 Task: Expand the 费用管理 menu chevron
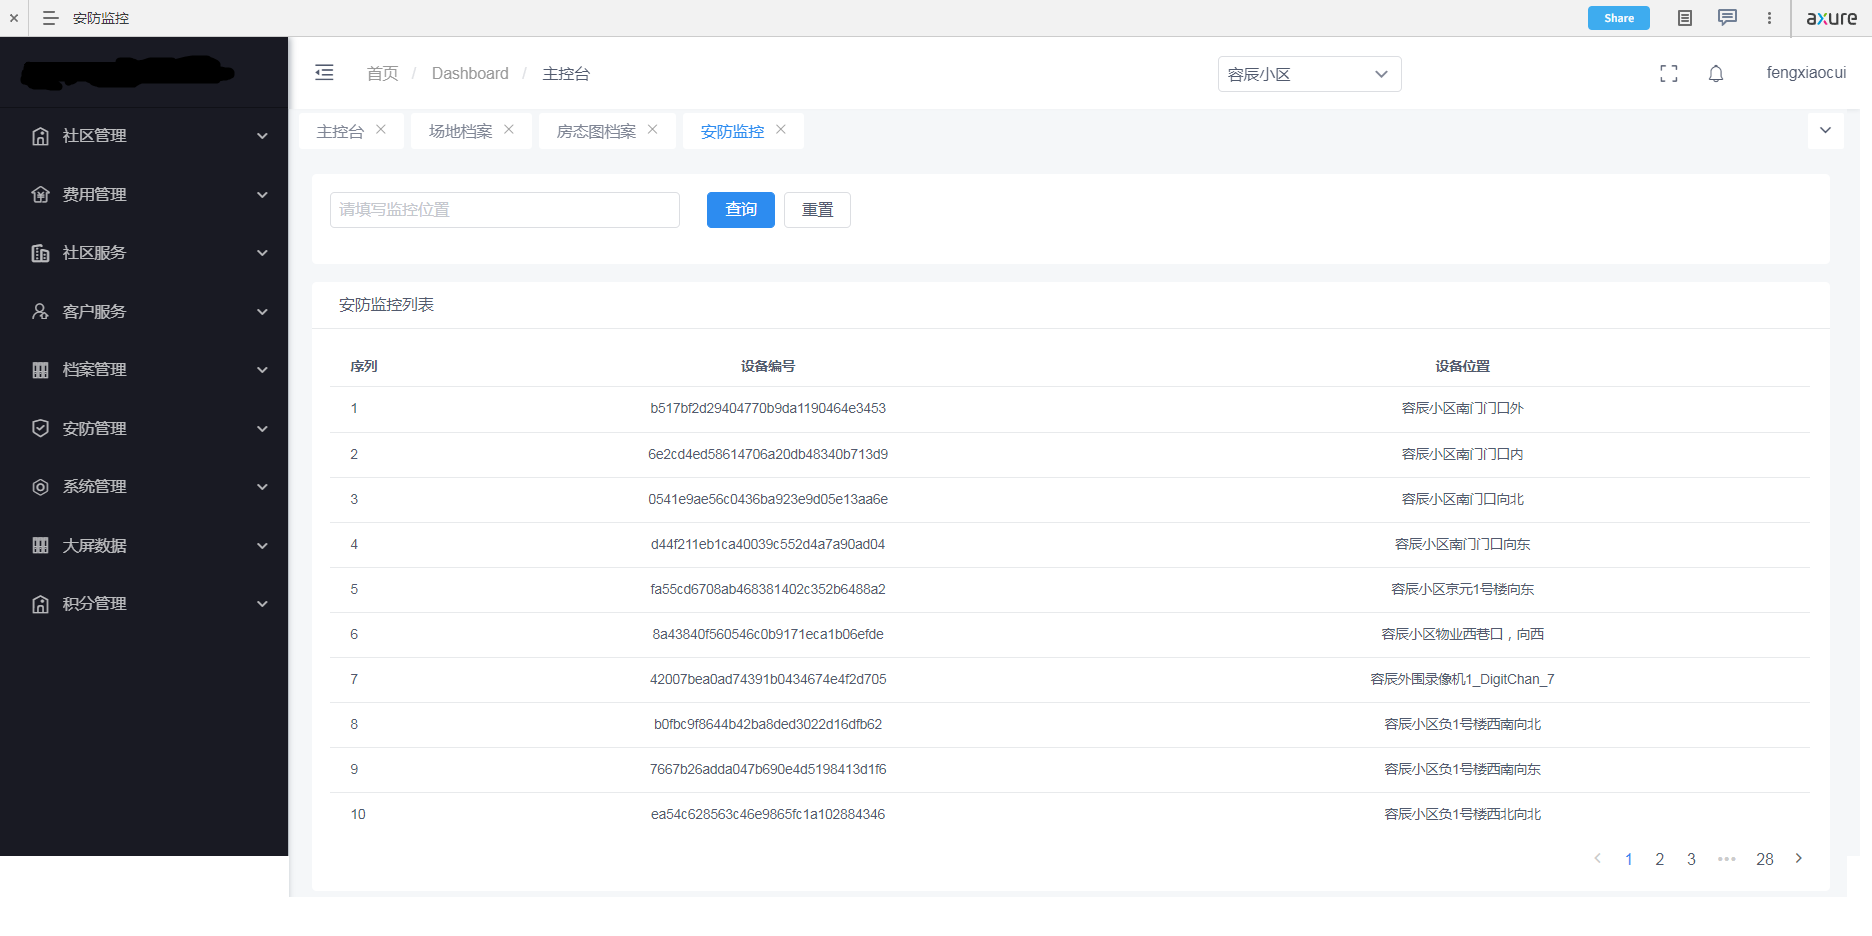point(262,195)
